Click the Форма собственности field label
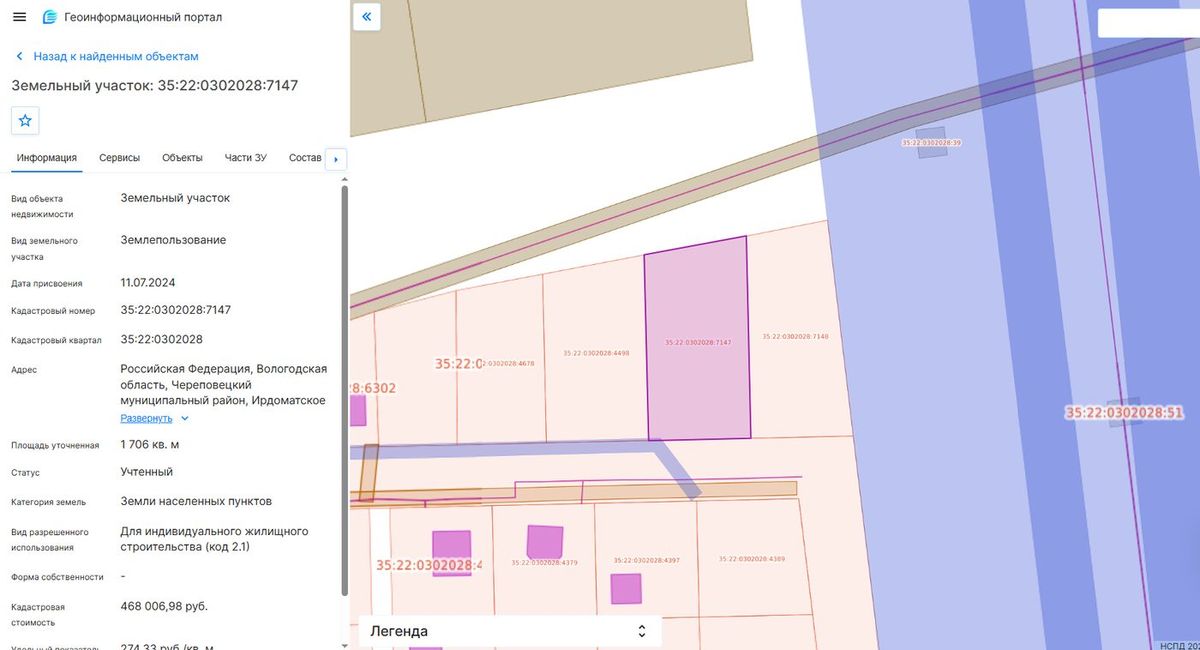 [x=58, y=577]
